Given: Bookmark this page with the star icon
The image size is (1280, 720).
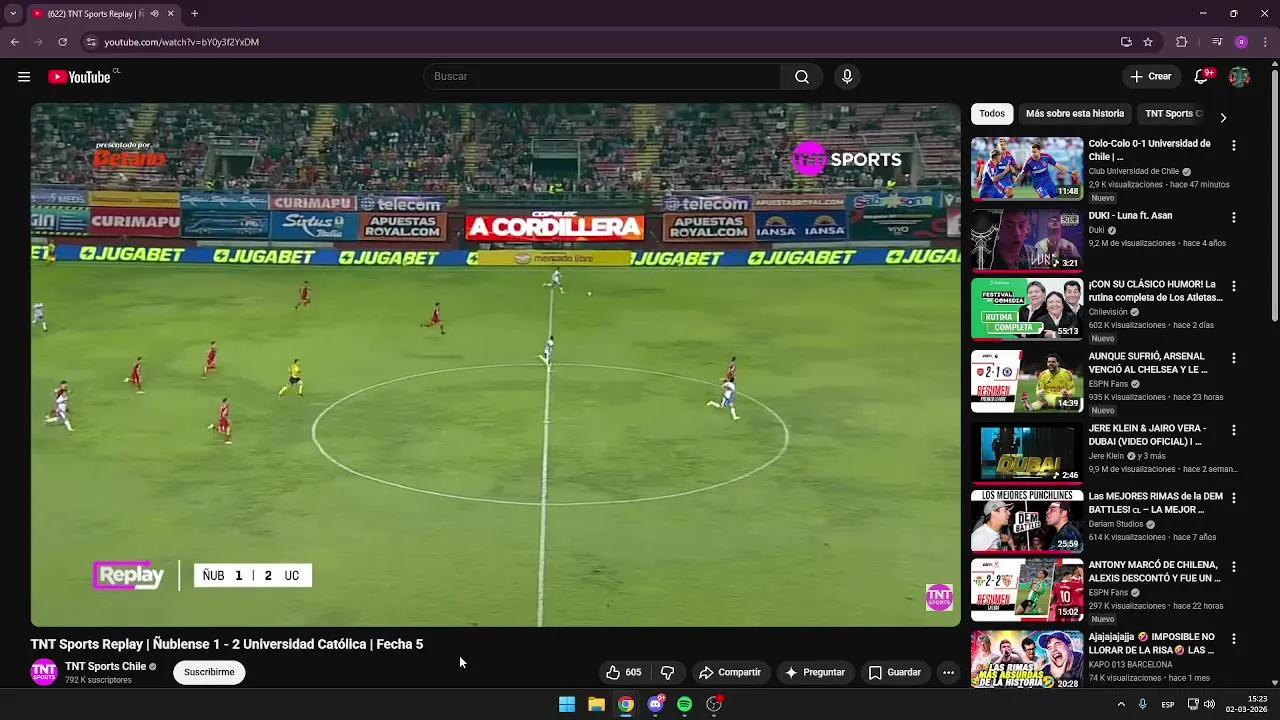Looking at the screenshot, I should 1148,42.
